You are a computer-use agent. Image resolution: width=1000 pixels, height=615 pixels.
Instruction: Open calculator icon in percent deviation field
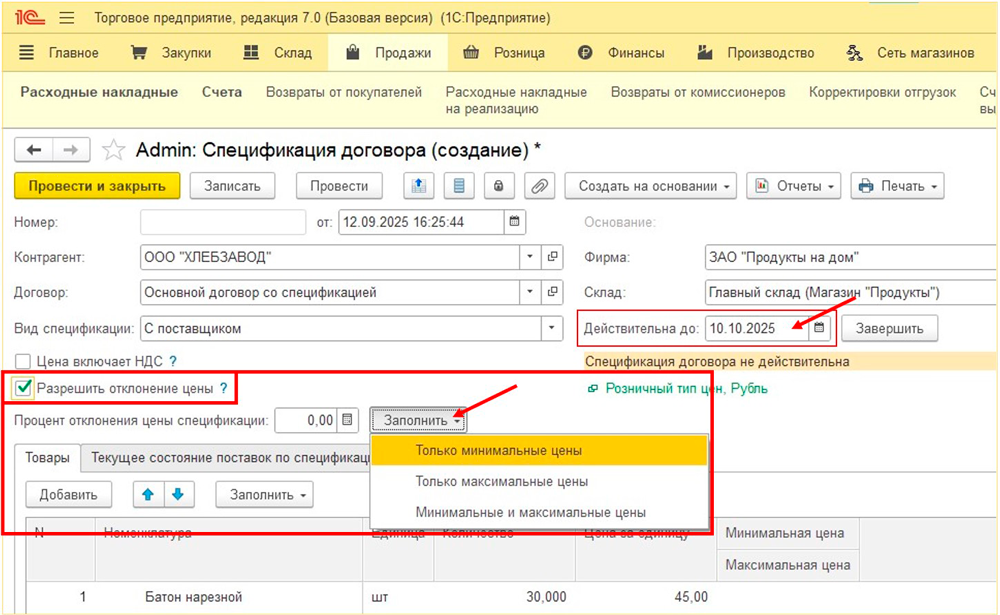[347, 421]
